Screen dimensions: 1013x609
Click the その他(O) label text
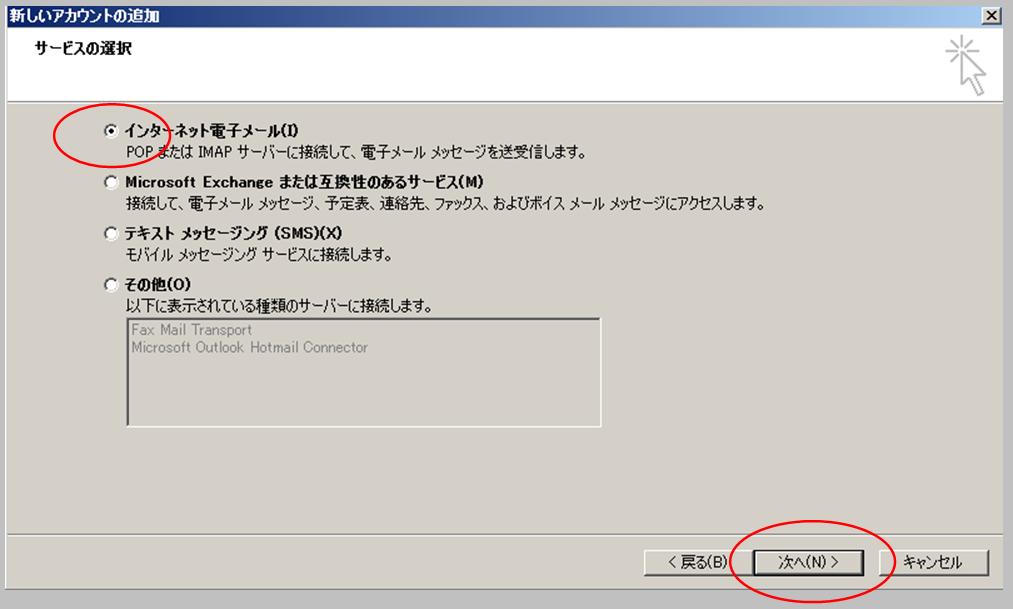click(x=151, y=285)
